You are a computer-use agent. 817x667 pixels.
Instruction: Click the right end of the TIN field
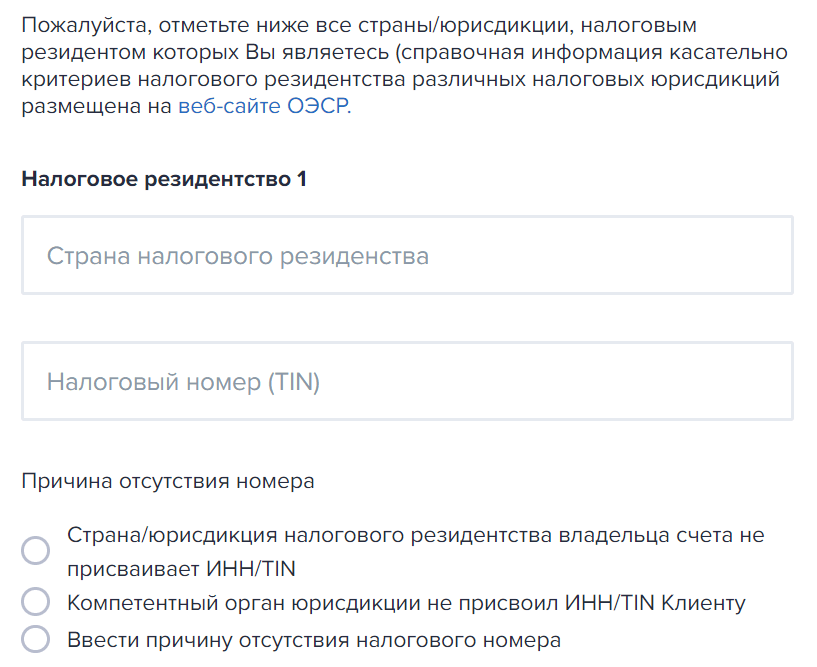[760, 382]
